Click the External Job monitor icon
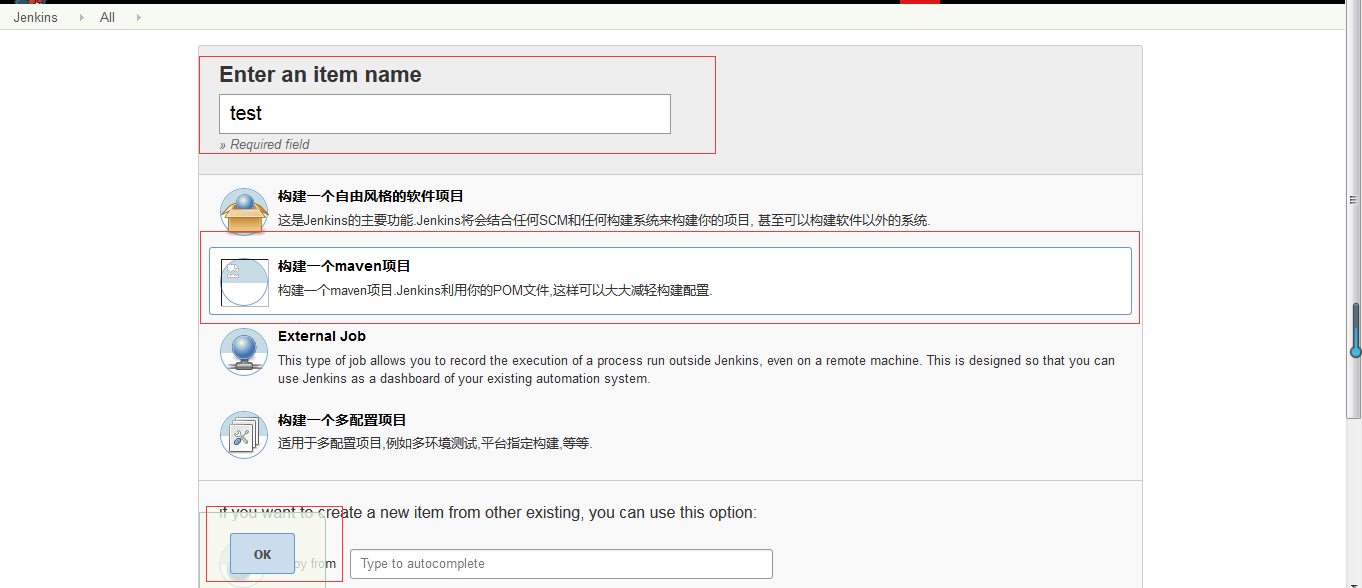This screenshot has height=588, width=1362. tap(244, 352)
